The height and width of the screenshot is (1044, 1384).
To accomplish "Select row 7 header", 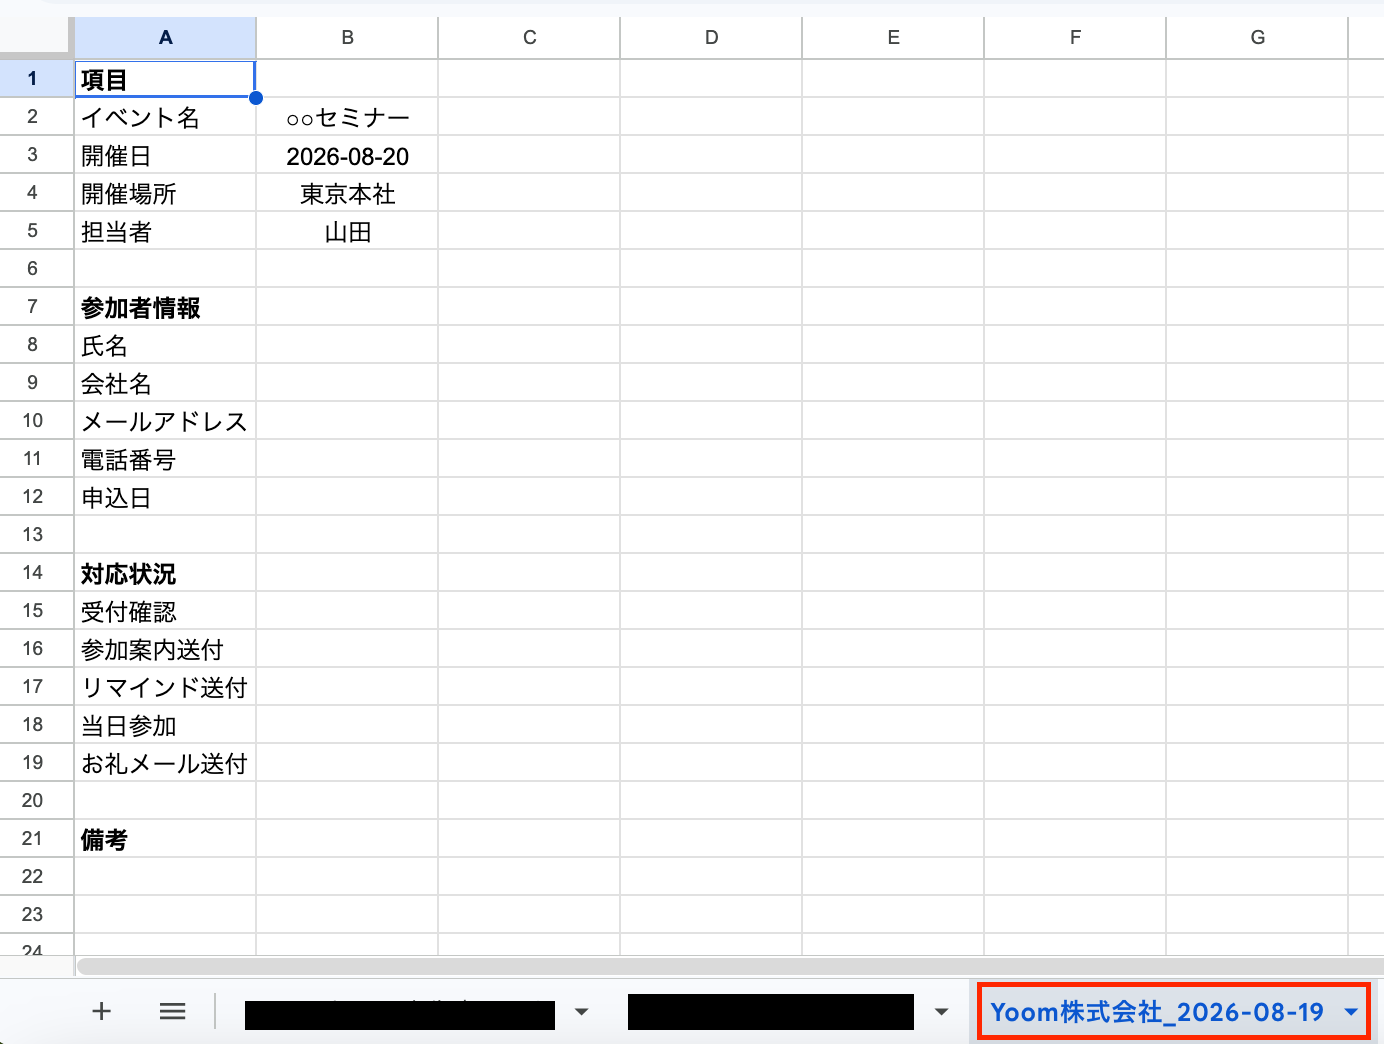I will click(36, 306).
